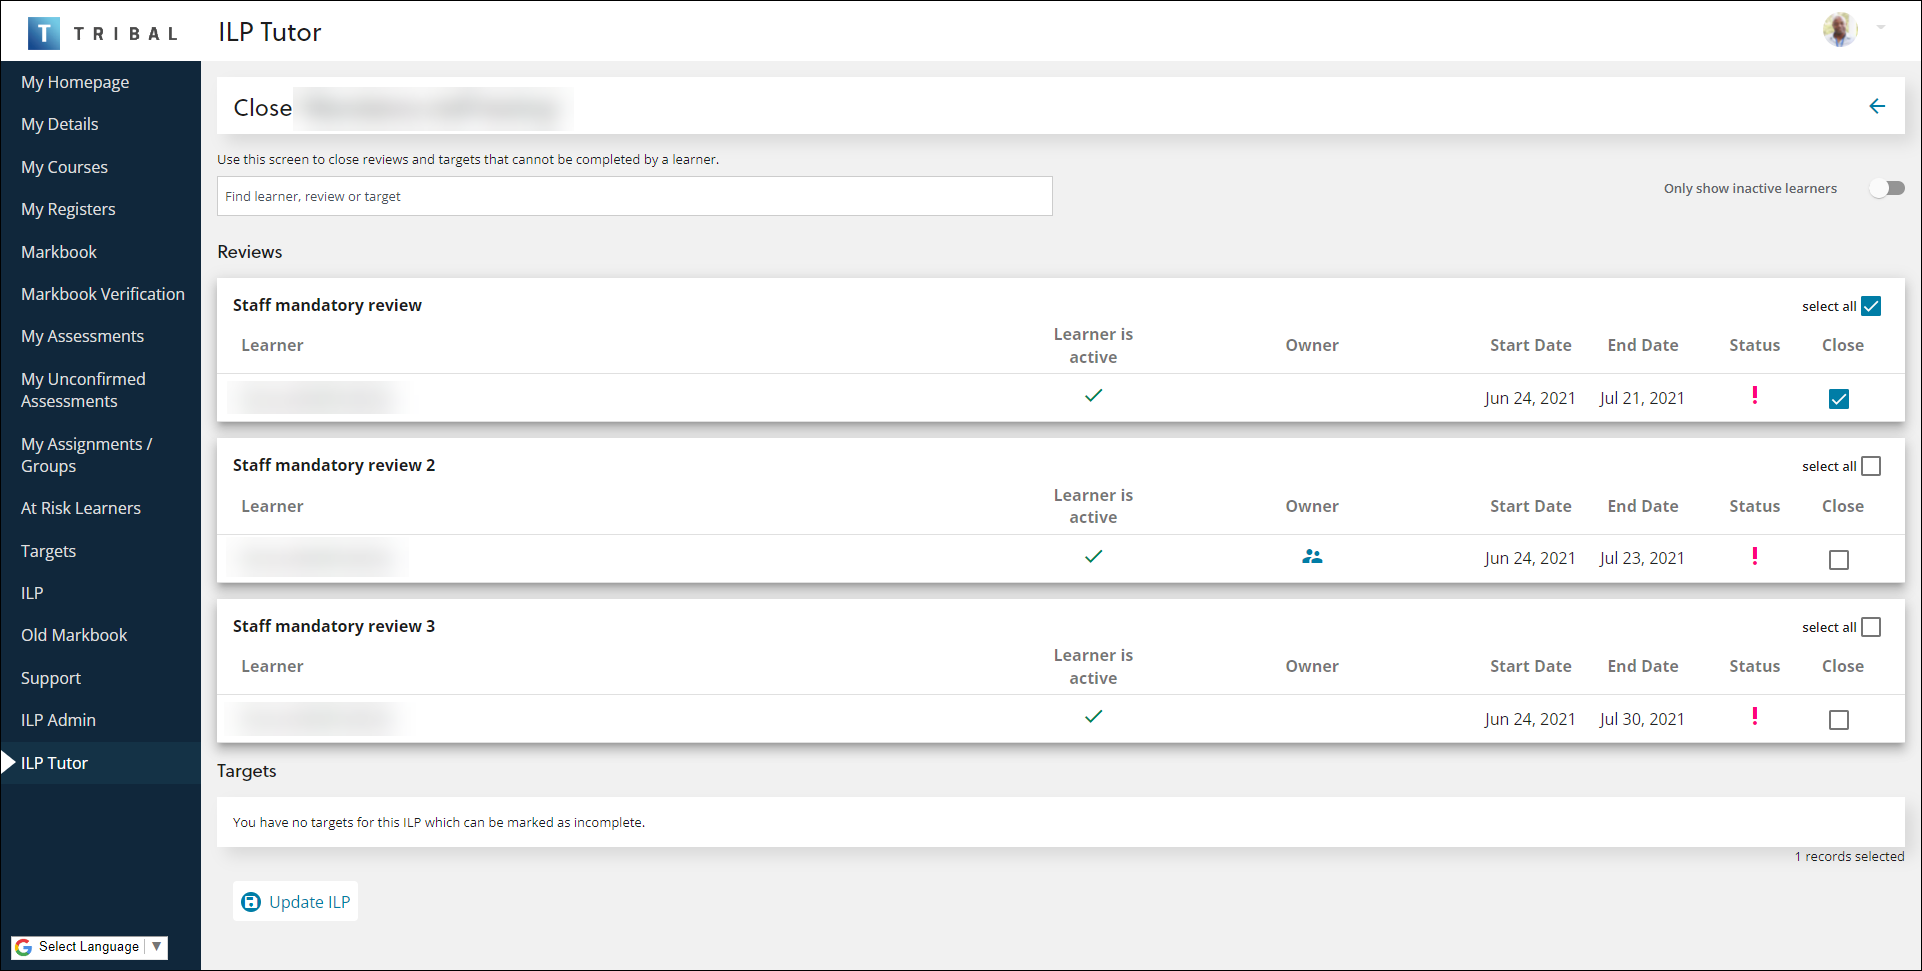The image size is (1922, 971).
Task: Go to At Risk Learners page
Action: click(80, 508)
